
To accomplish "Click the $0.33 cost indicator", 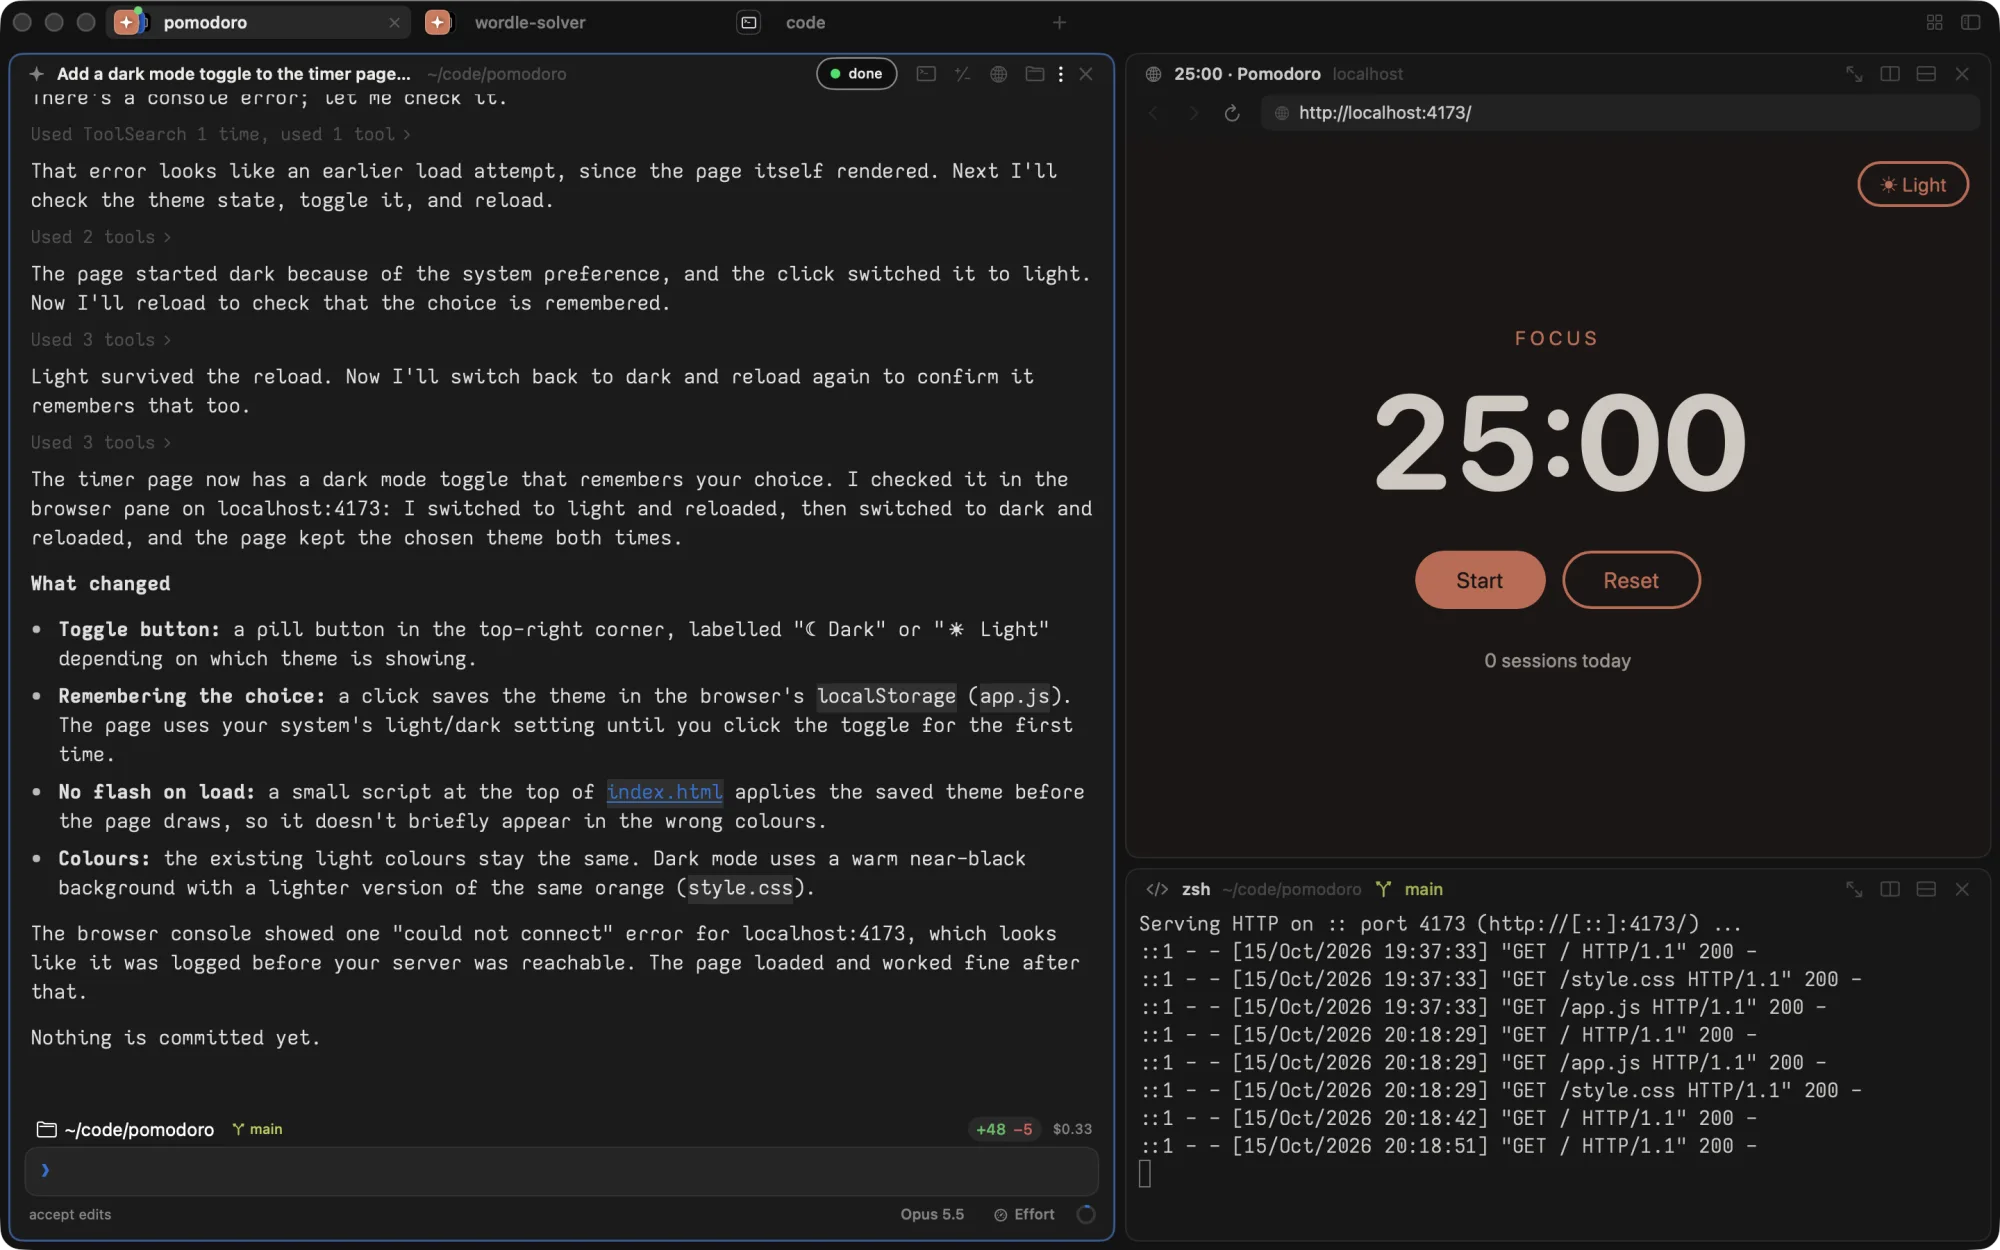I will (x=1072, y=1129).
